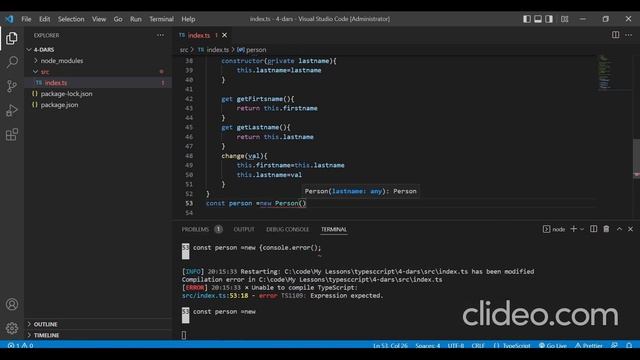Open the Source Control view
Viewport: 640px width, 360px height.
(12, 86)
